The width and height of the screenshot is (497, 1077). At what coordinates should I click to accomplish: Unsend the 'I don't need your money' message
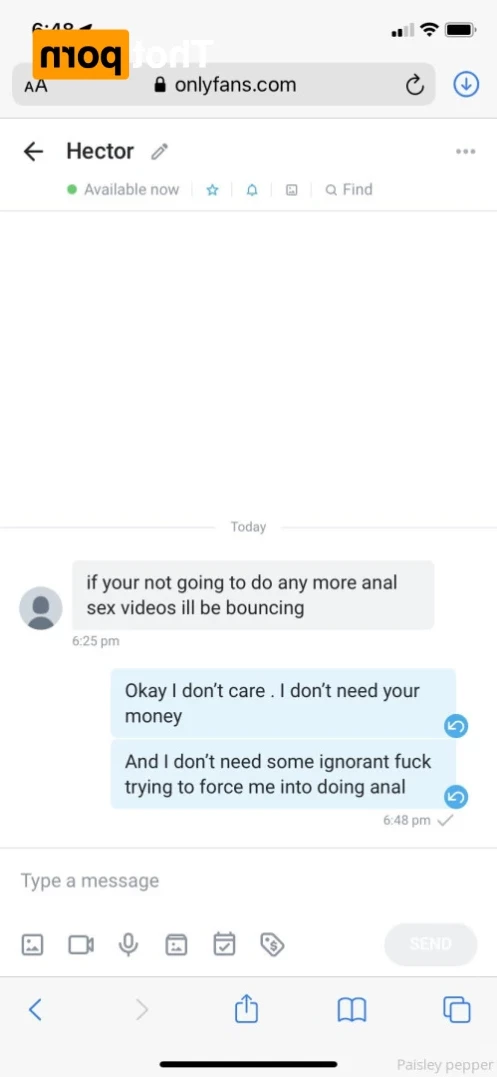[x=456, y=725]
